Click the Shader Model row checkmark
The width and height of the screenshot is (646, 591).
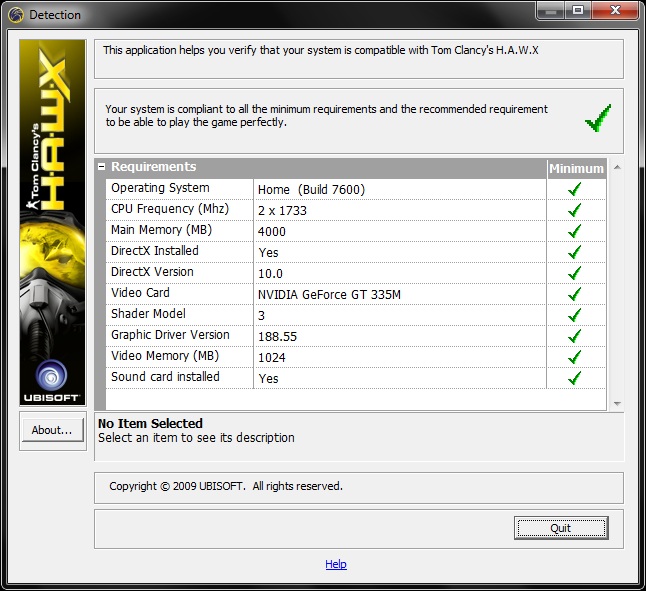click(x=574, y=315)
